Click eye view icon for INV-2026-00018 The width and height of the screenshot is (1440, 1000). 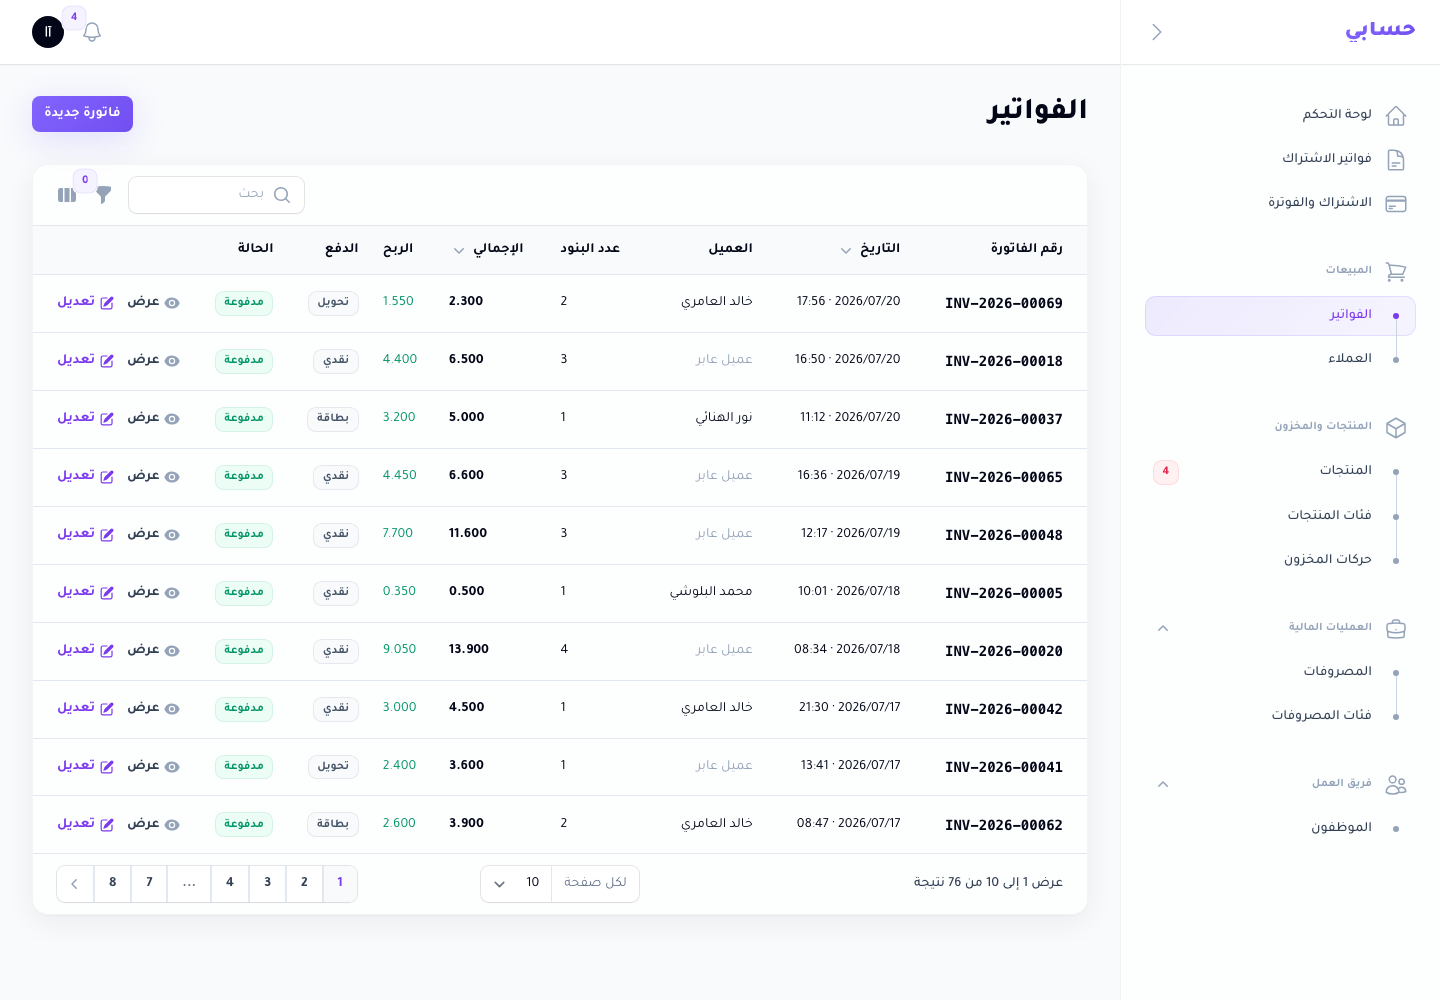172,361
